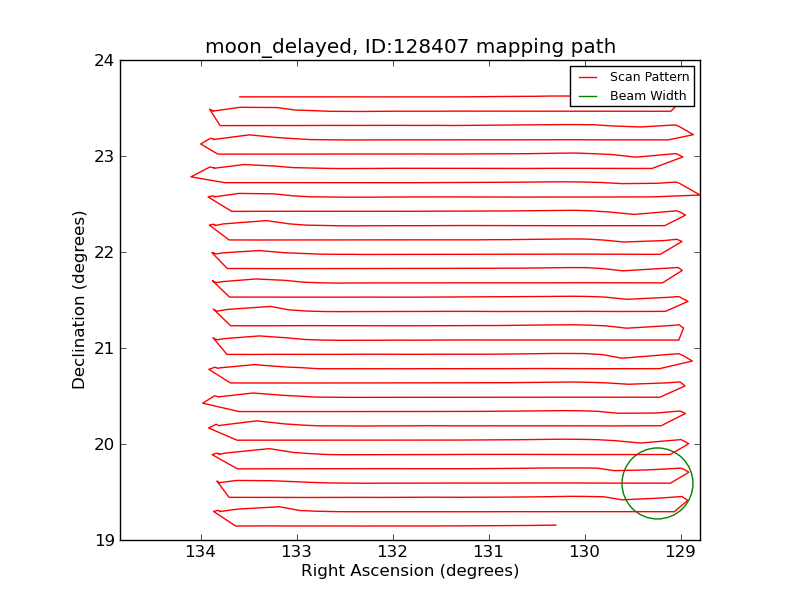The image size is (800, 600).
Task: Click the green line sample in the legend
Action: click(588, 96)
